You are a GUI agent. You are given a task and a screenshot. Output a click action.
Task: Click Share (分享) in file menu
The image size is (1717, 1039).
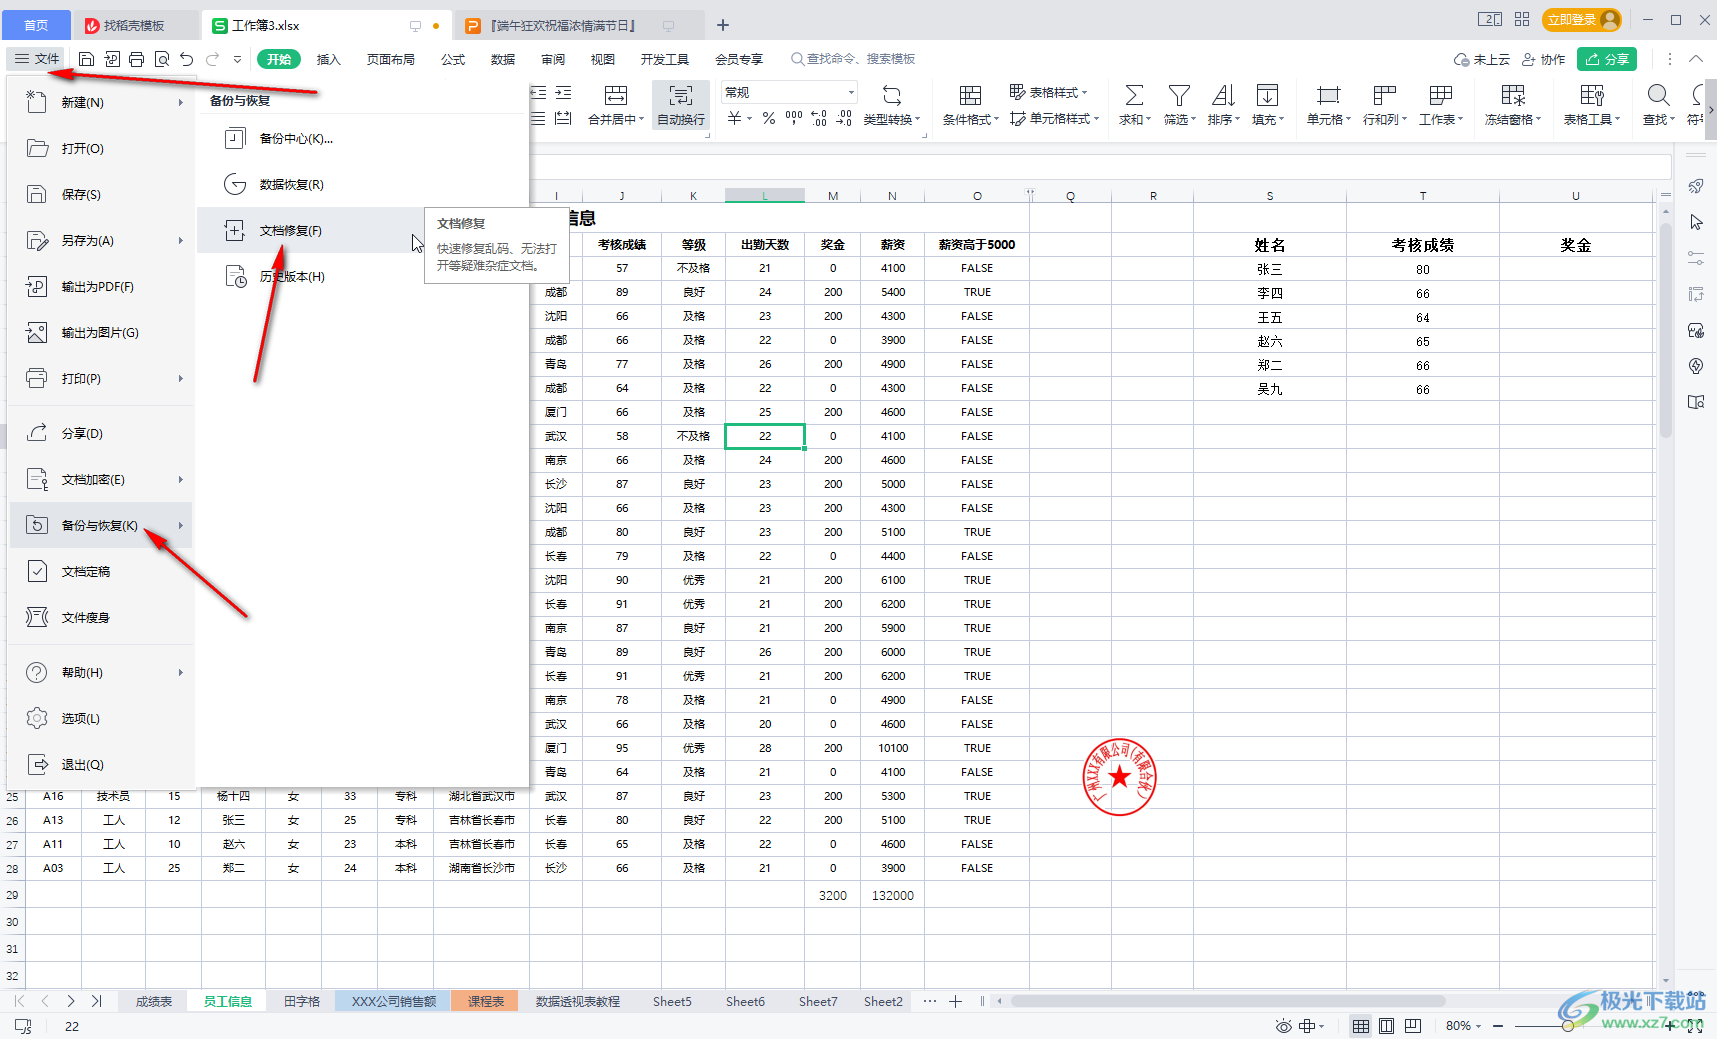point(101,434)
